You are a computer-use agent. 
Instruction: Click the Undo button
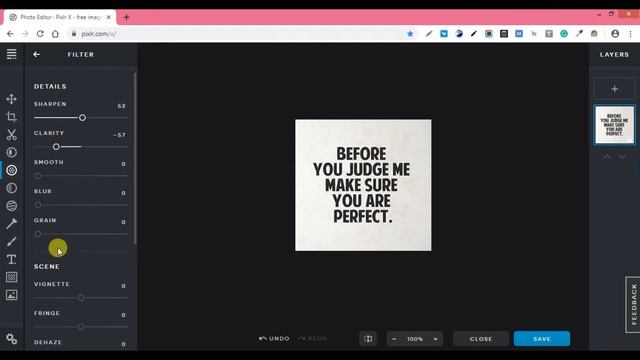click(x=274, y=339)
